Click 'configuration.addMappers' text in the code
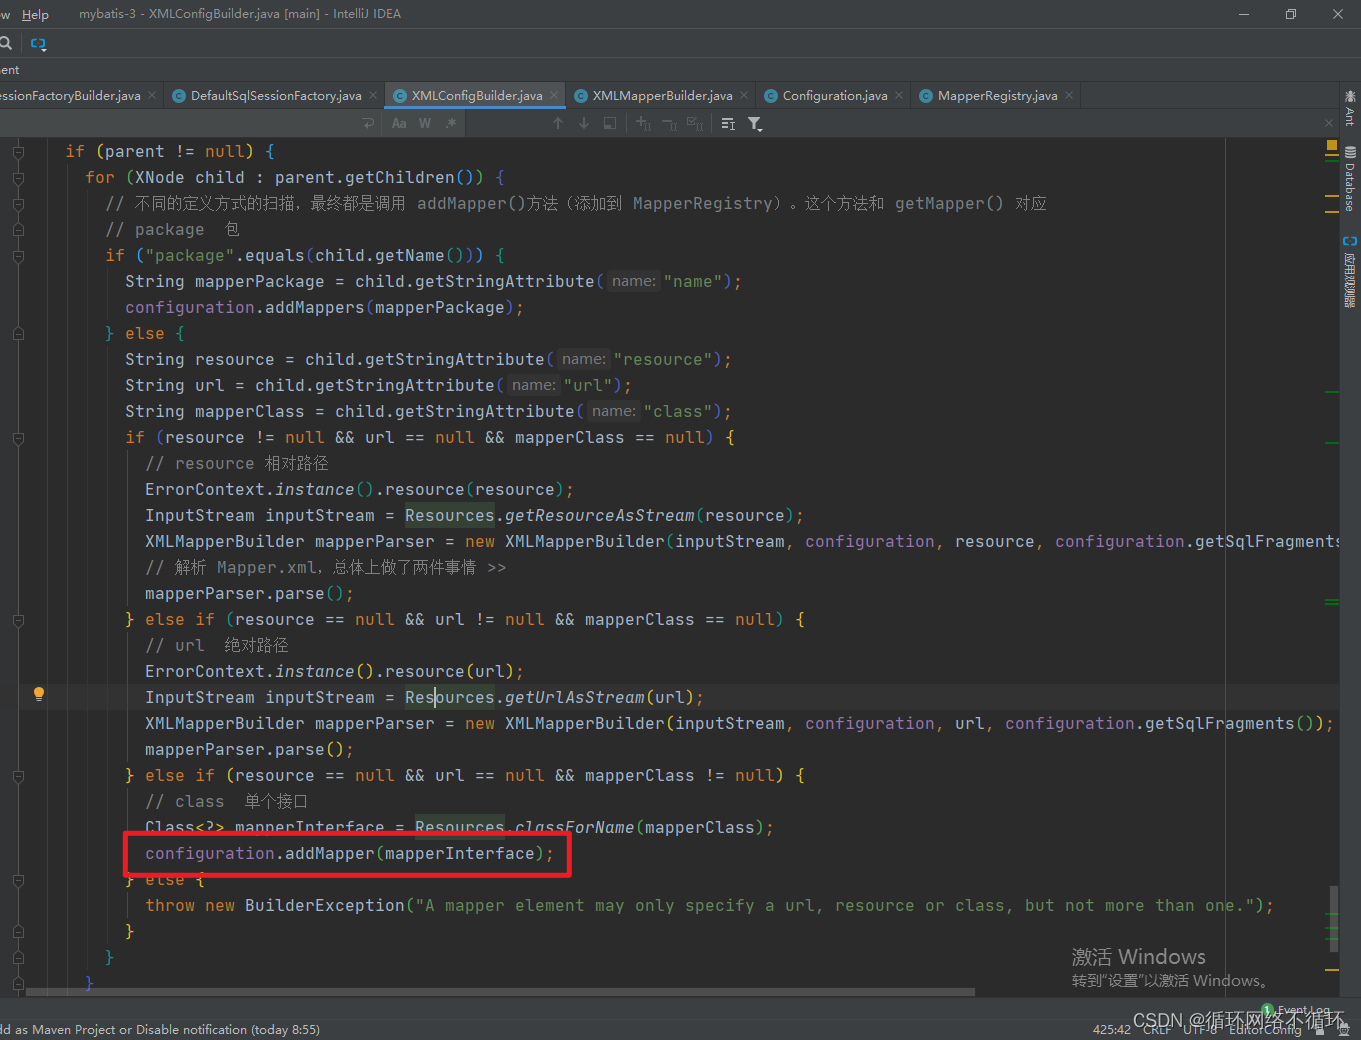The width and height of the screenshot is (1361, 1040). pos(245,307)
